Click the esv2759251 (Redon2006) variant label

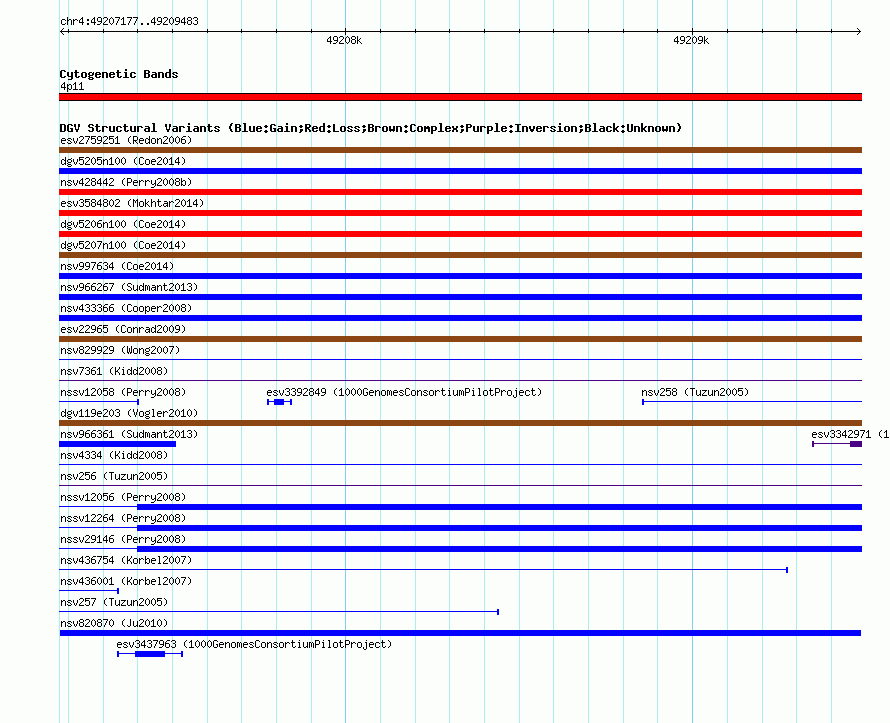coord(126,140)
